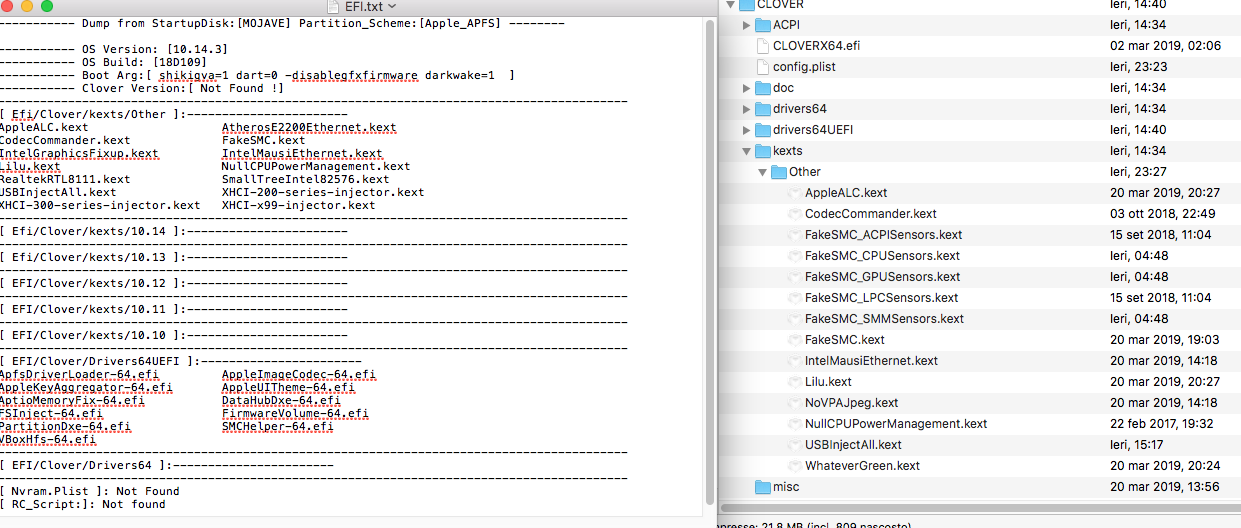Click the EFI.txt window title
Screen dimensions: 1241x528
point(366,6)
